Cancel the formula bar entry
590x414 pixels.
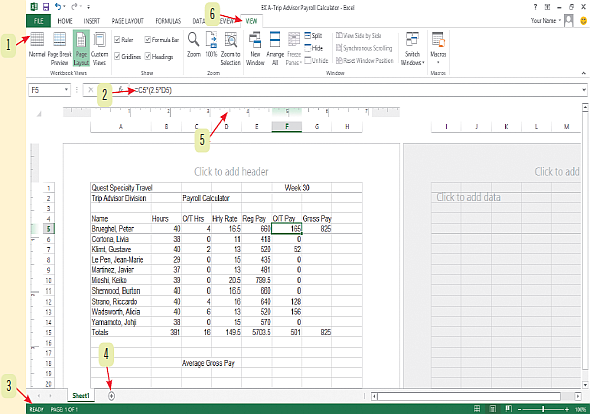[x=91, y=90]
